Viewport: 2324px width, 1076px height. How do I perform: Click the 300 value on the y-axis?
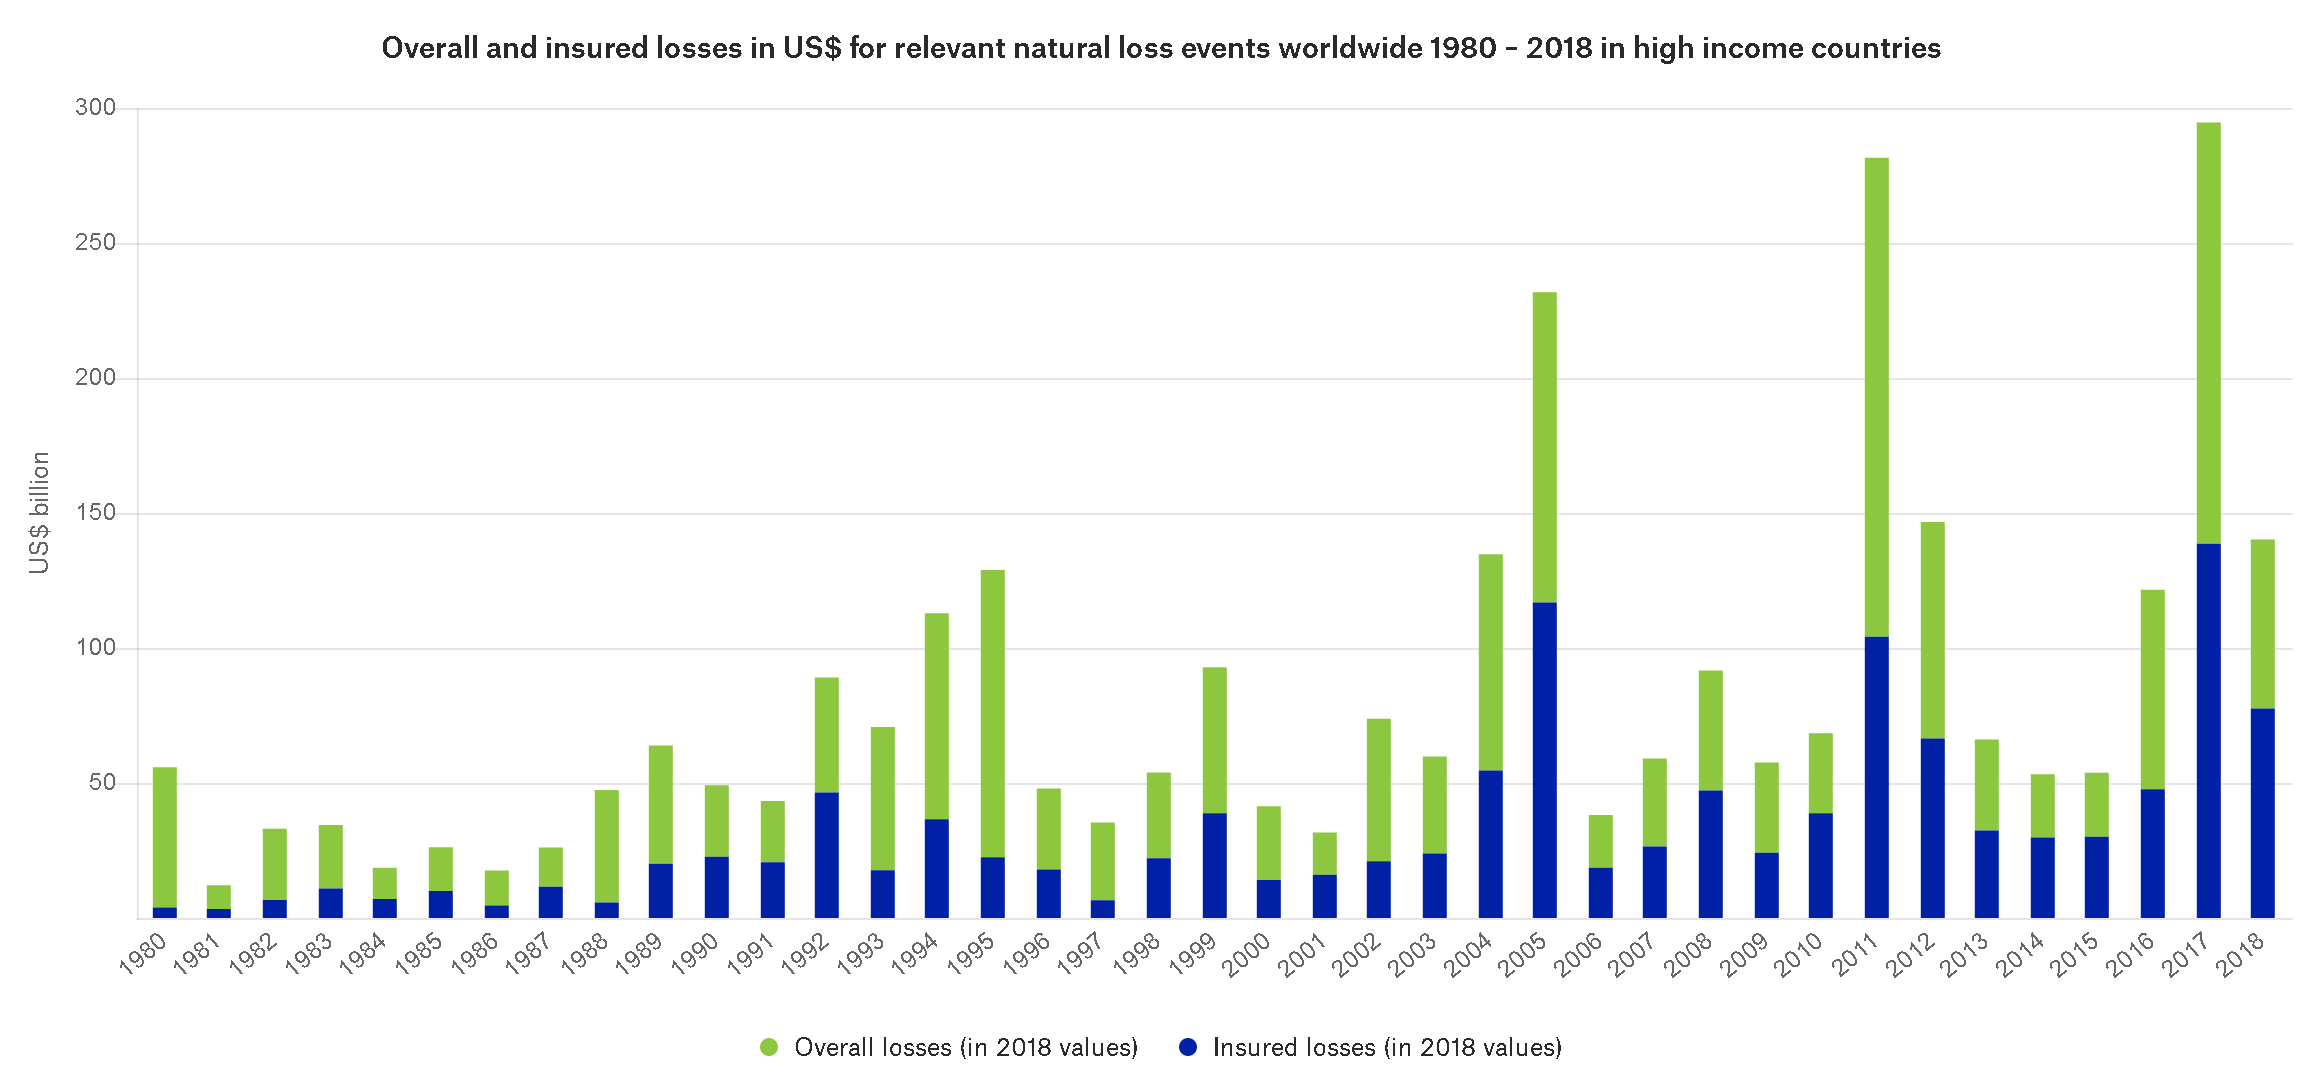tap(95, 107)
